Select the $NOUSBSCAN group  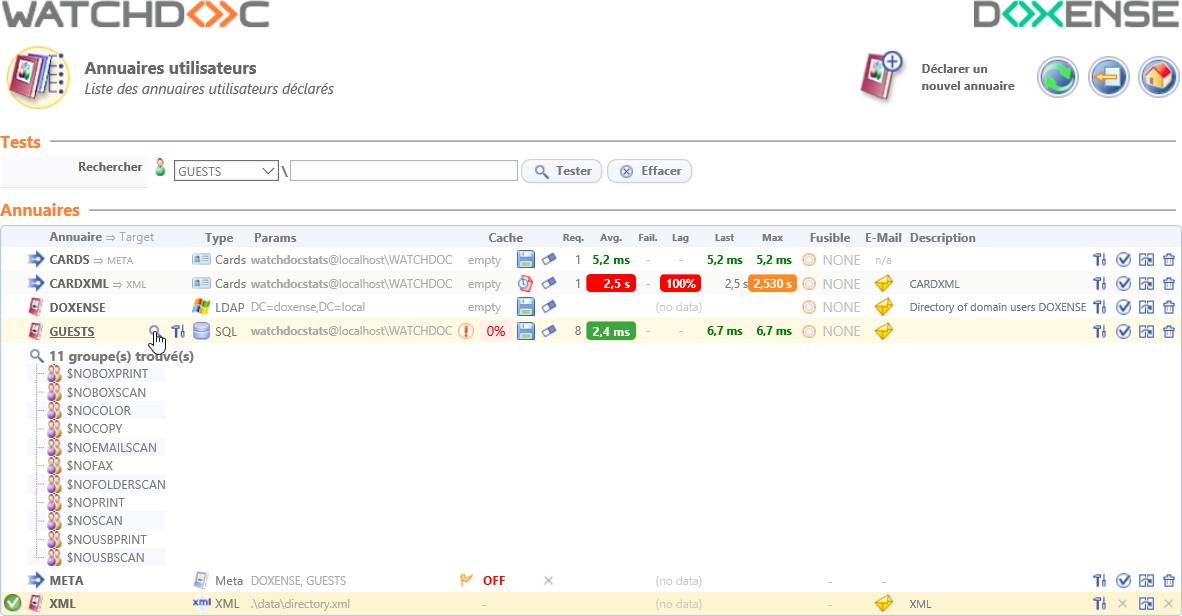pos(106,558)
